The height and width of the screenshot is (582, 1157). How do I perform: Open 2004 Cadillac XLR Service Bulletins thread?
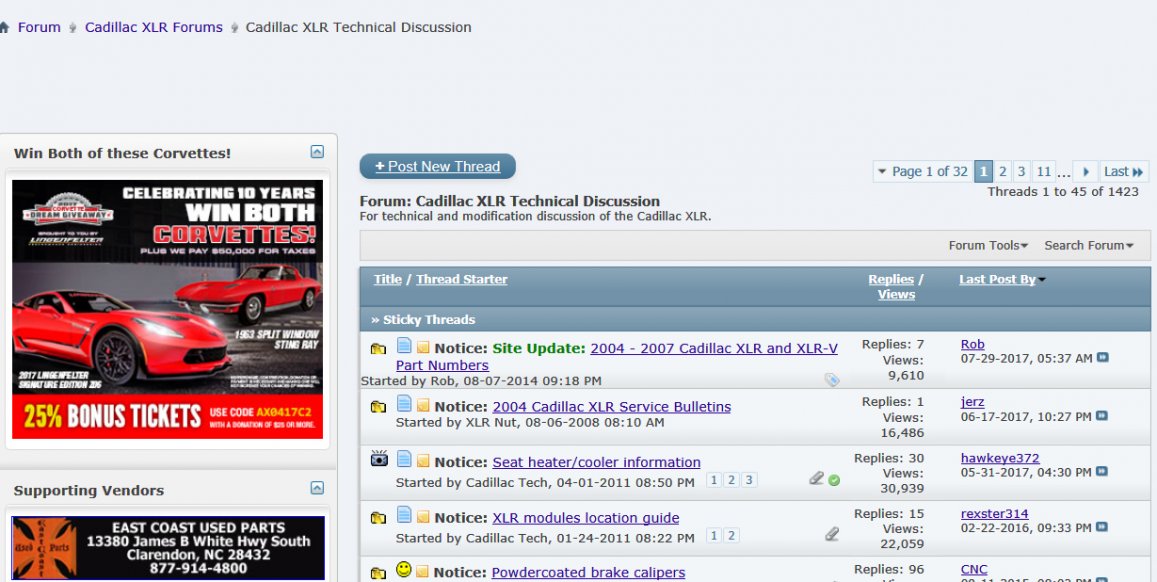tap(612, 406)
